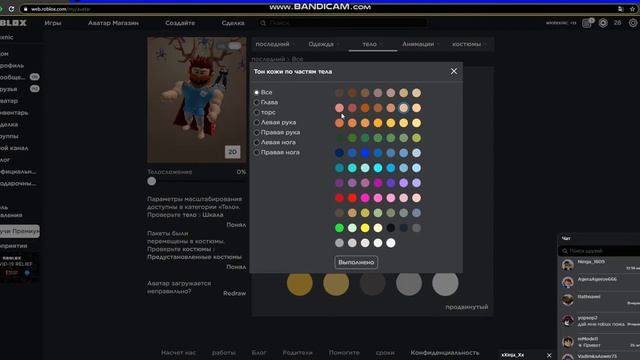640x360 pixels.
Task: Open 'Создайте' in the top navigation
Action: pos(180,23)
